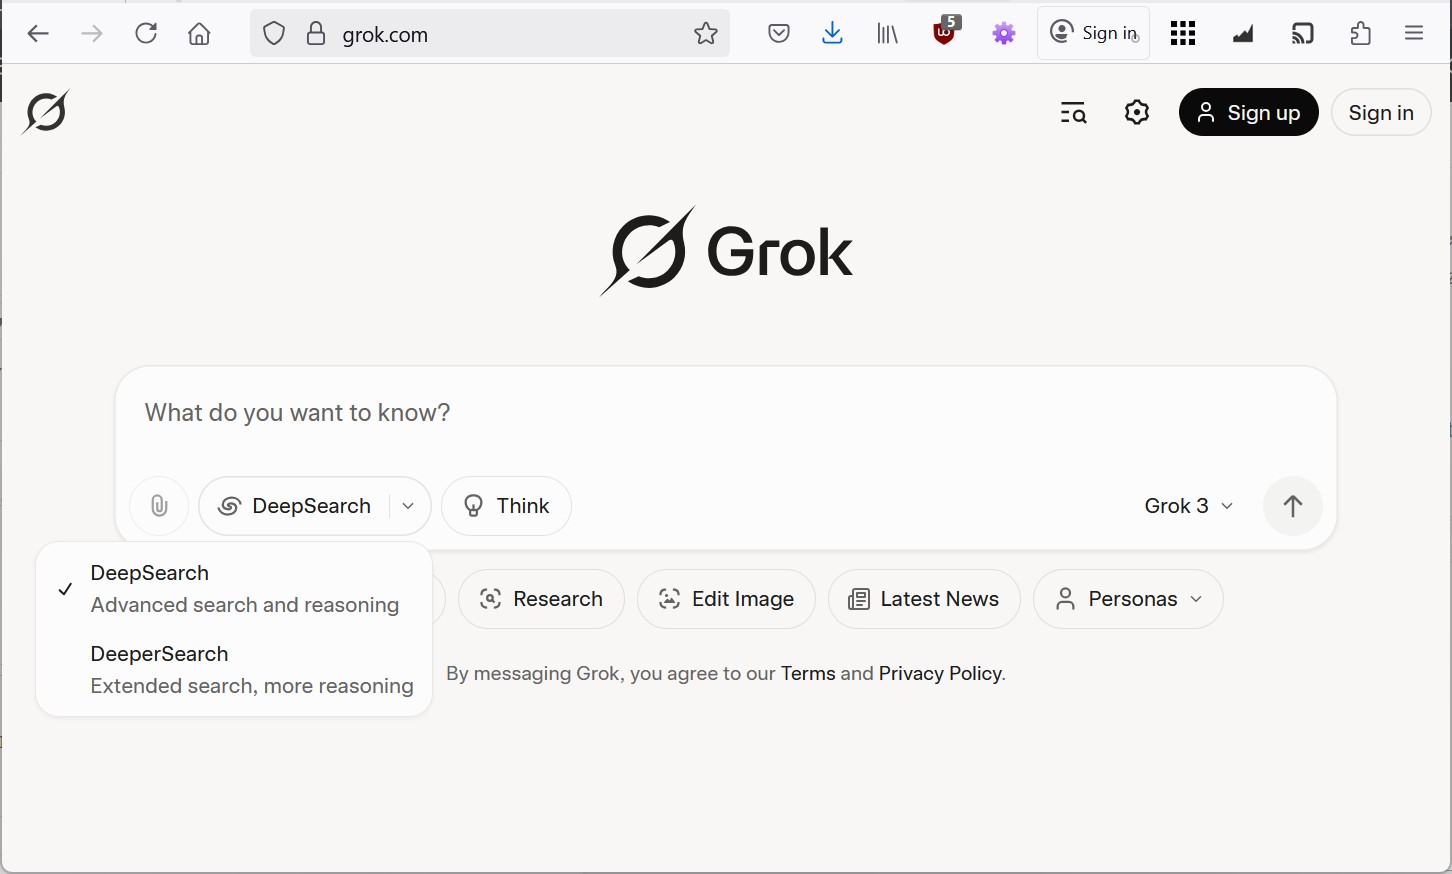Screen dimensions: 1452x874
Task: Select the DeeperSearch menu option
Action: (x=234, y=670)
